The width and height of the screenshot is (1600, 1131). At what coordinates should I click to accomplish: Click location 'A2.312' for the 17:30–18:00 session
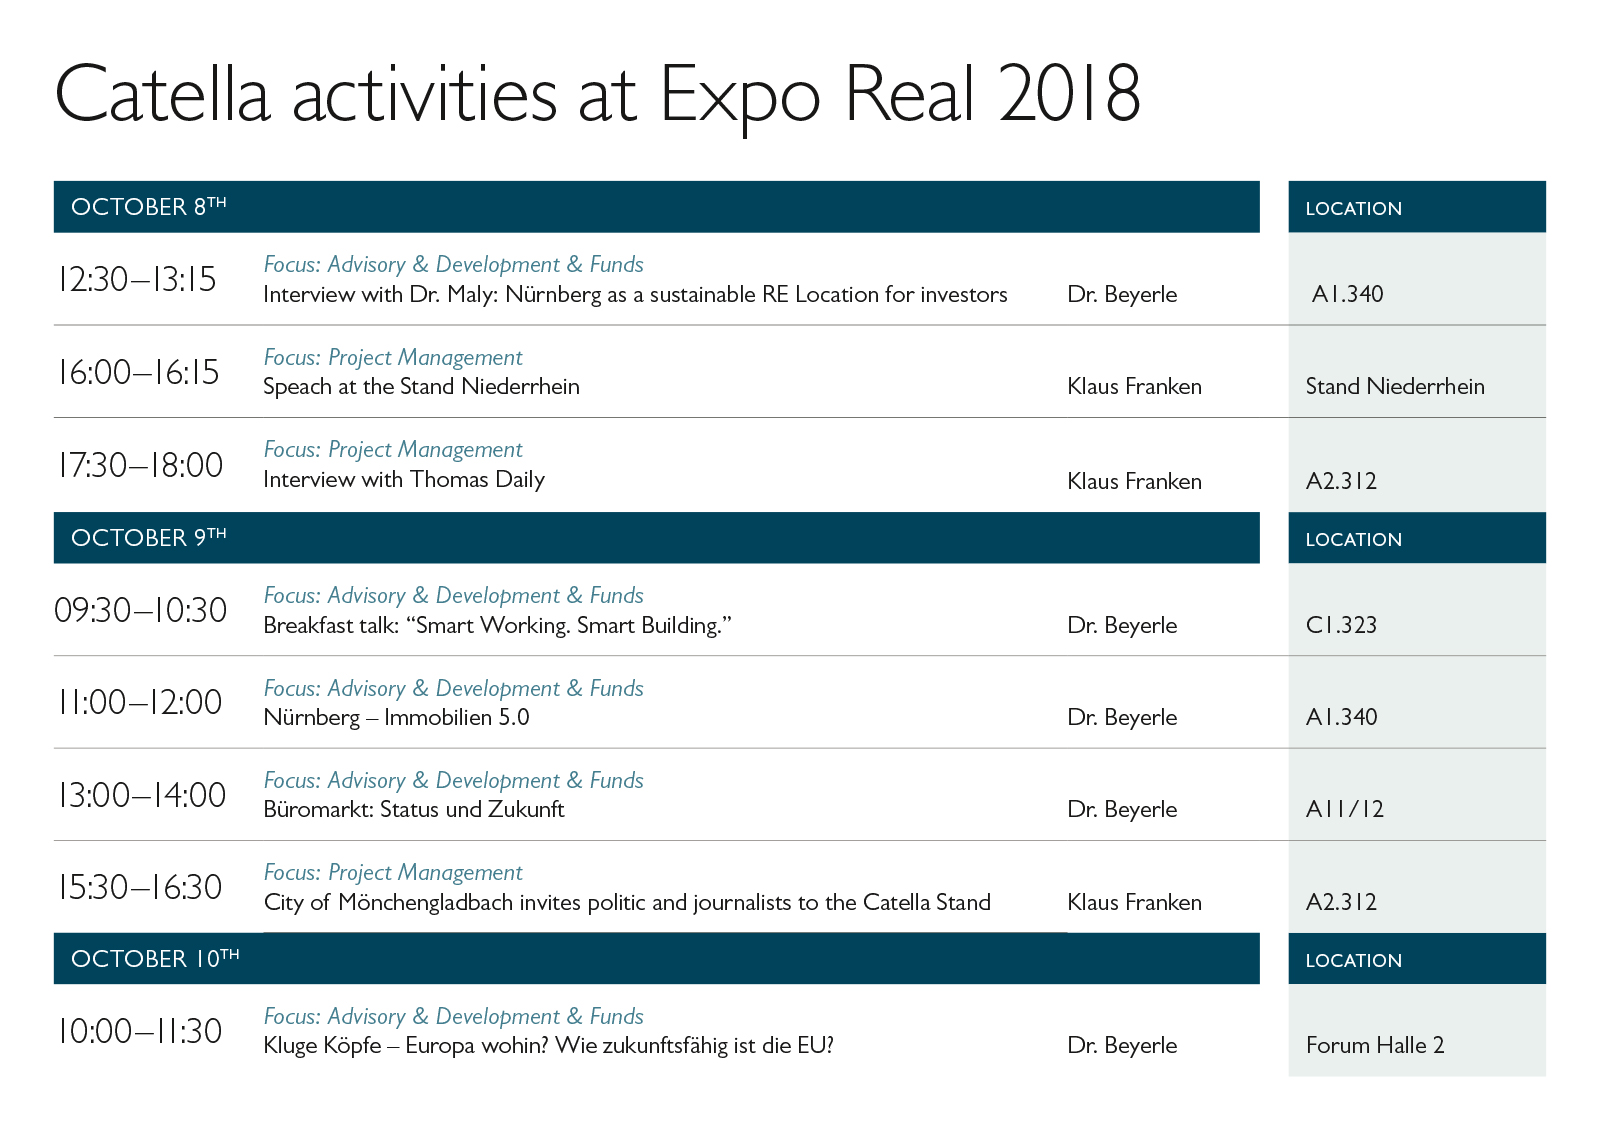pos(1341,482)
